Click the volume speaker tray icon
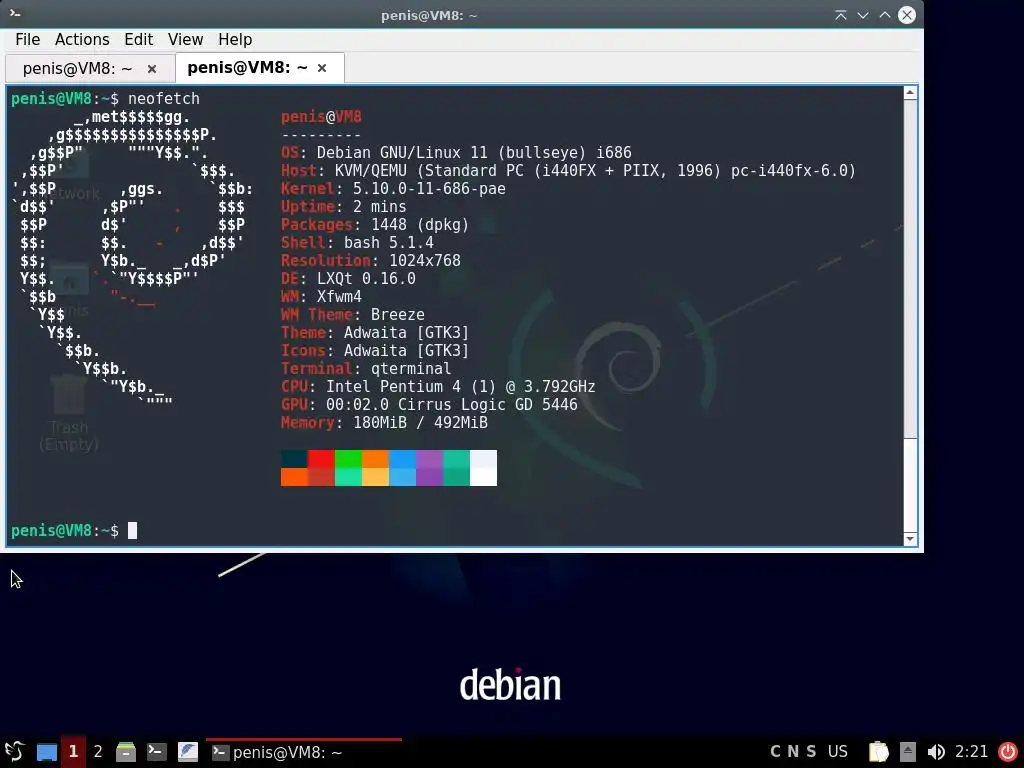The width and height of the screenshot is (1024, 768). click(x=936, y=752)
